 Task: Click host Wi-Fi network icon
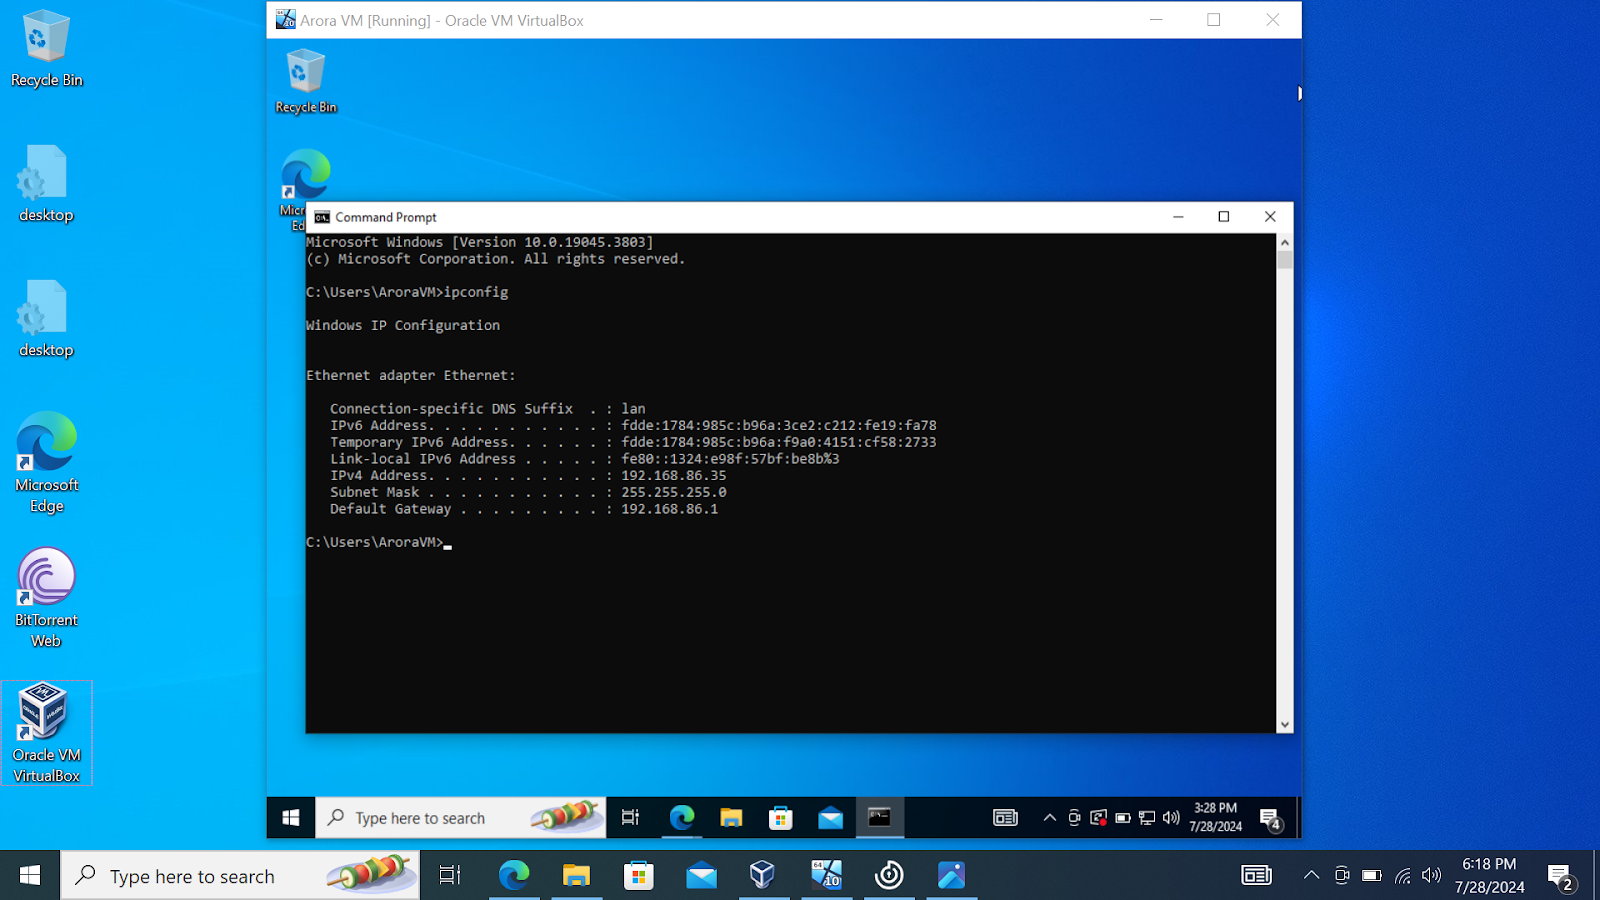[x=1402, y=876]
